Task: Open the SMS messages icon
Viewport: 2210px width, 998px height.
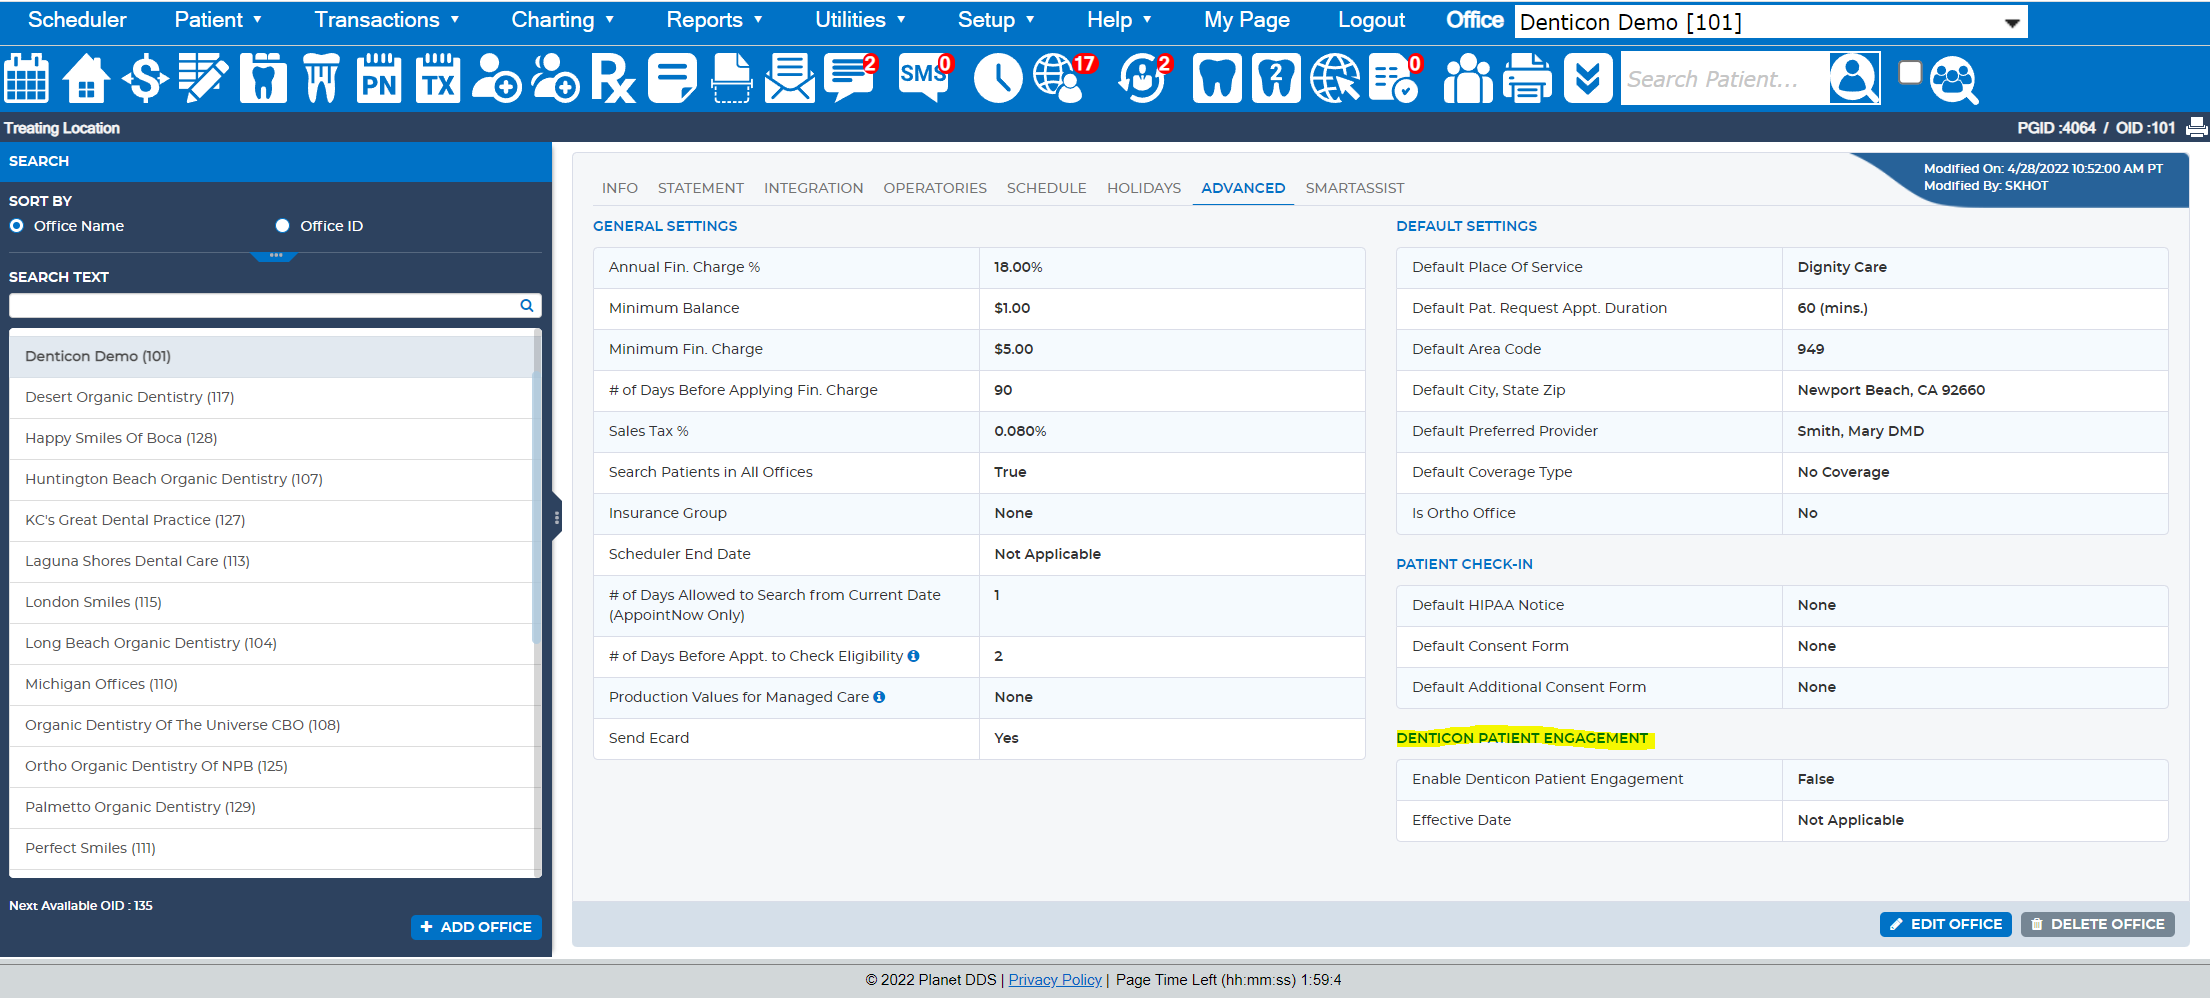Action: (924, 78)
